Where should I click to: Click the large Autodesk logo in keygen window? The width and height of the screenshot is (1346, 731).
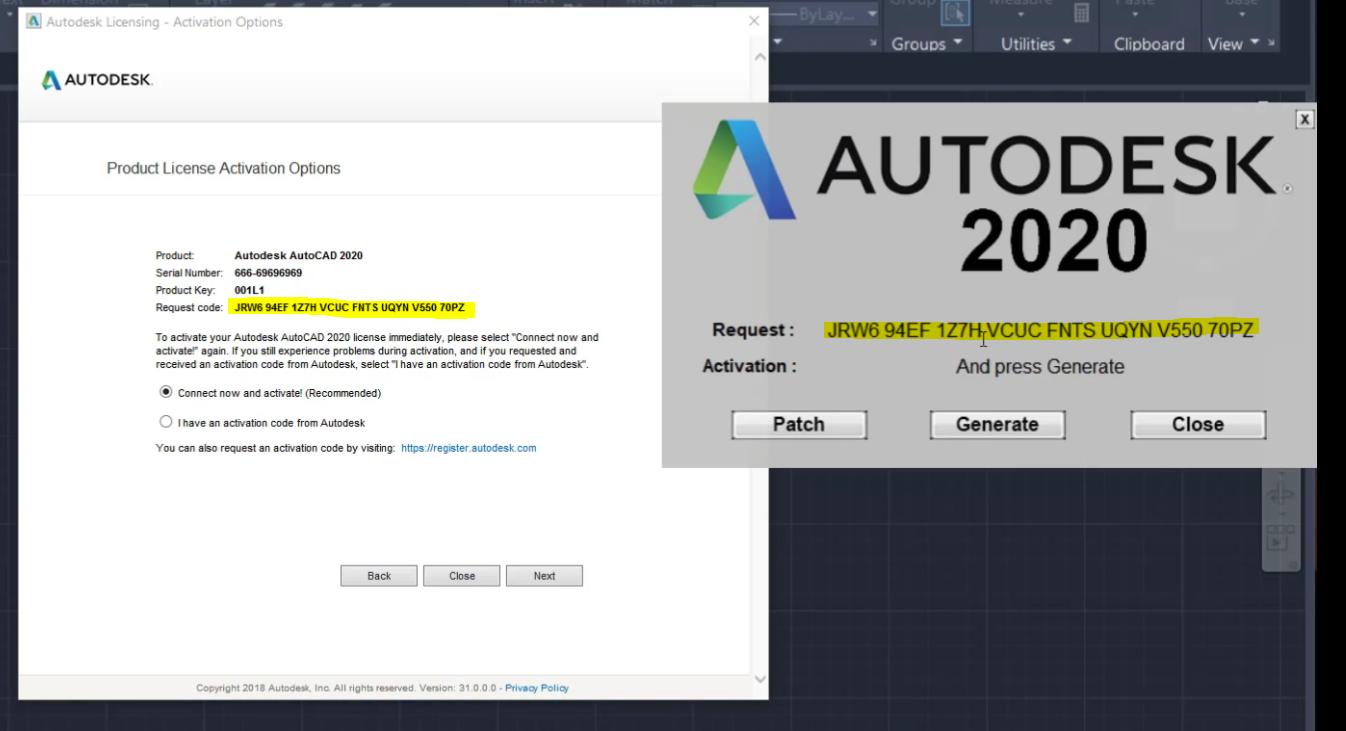click(x=744, y=170)
